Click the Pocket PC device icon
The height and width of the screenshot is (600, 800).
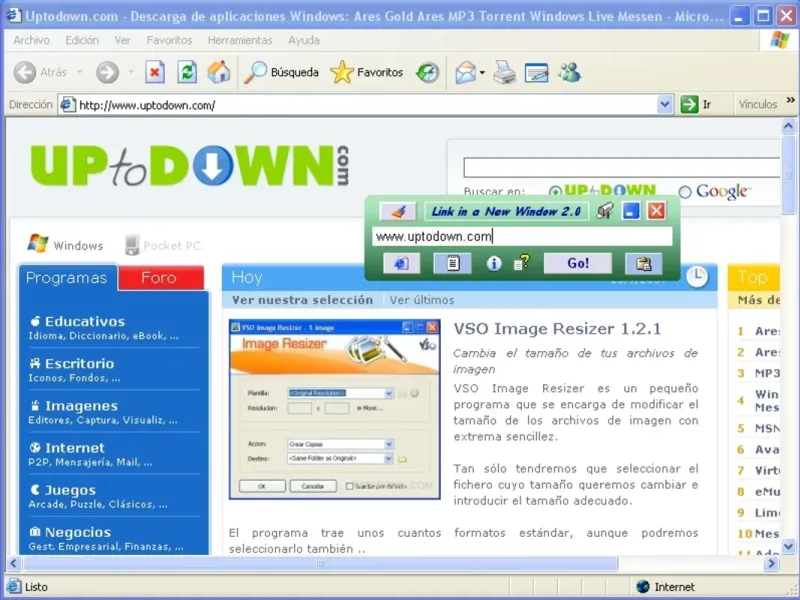point(132,245)
